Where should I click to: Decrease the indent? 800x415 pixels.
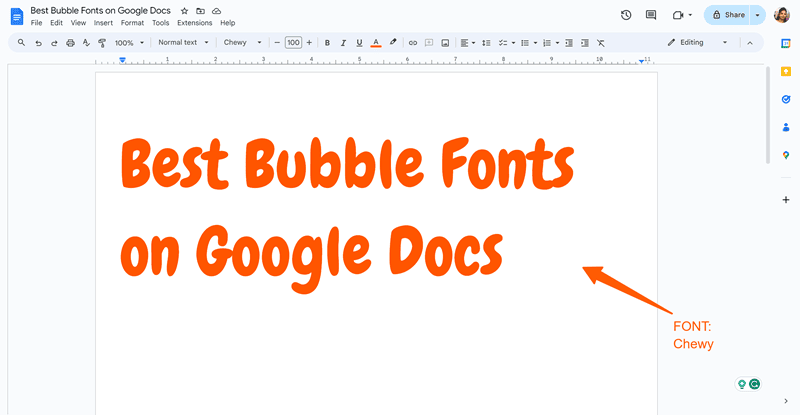coord(569,43)
